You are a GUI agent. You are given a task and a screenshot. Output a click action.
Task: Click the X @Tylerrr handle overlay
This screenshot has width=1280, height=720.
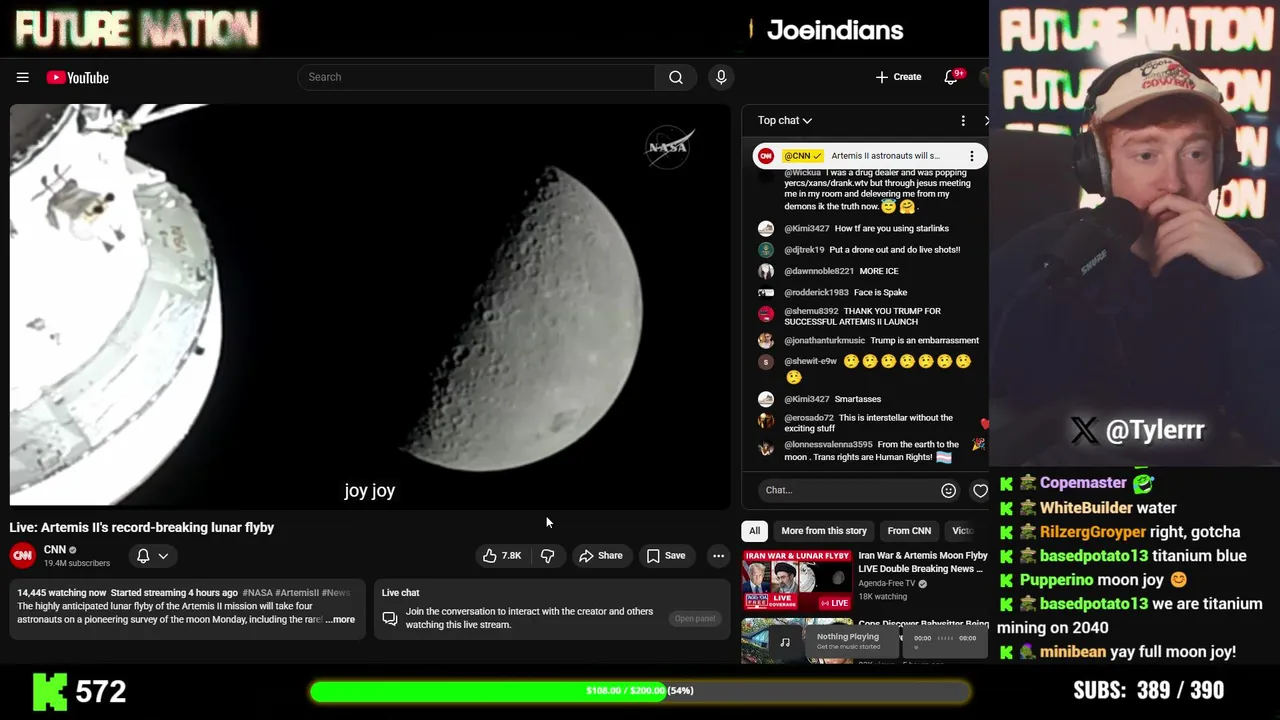(x=1137, y=430)
